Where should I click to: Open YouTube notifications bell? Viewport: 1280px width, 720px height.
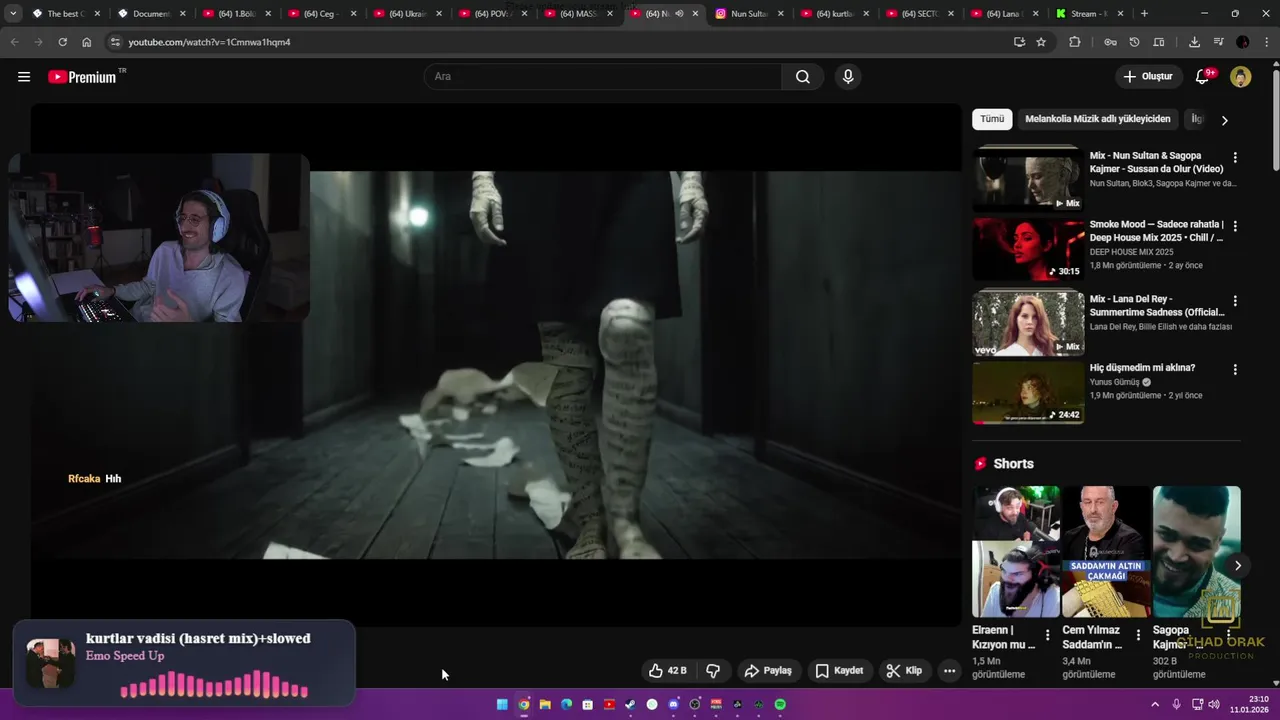1203,77
